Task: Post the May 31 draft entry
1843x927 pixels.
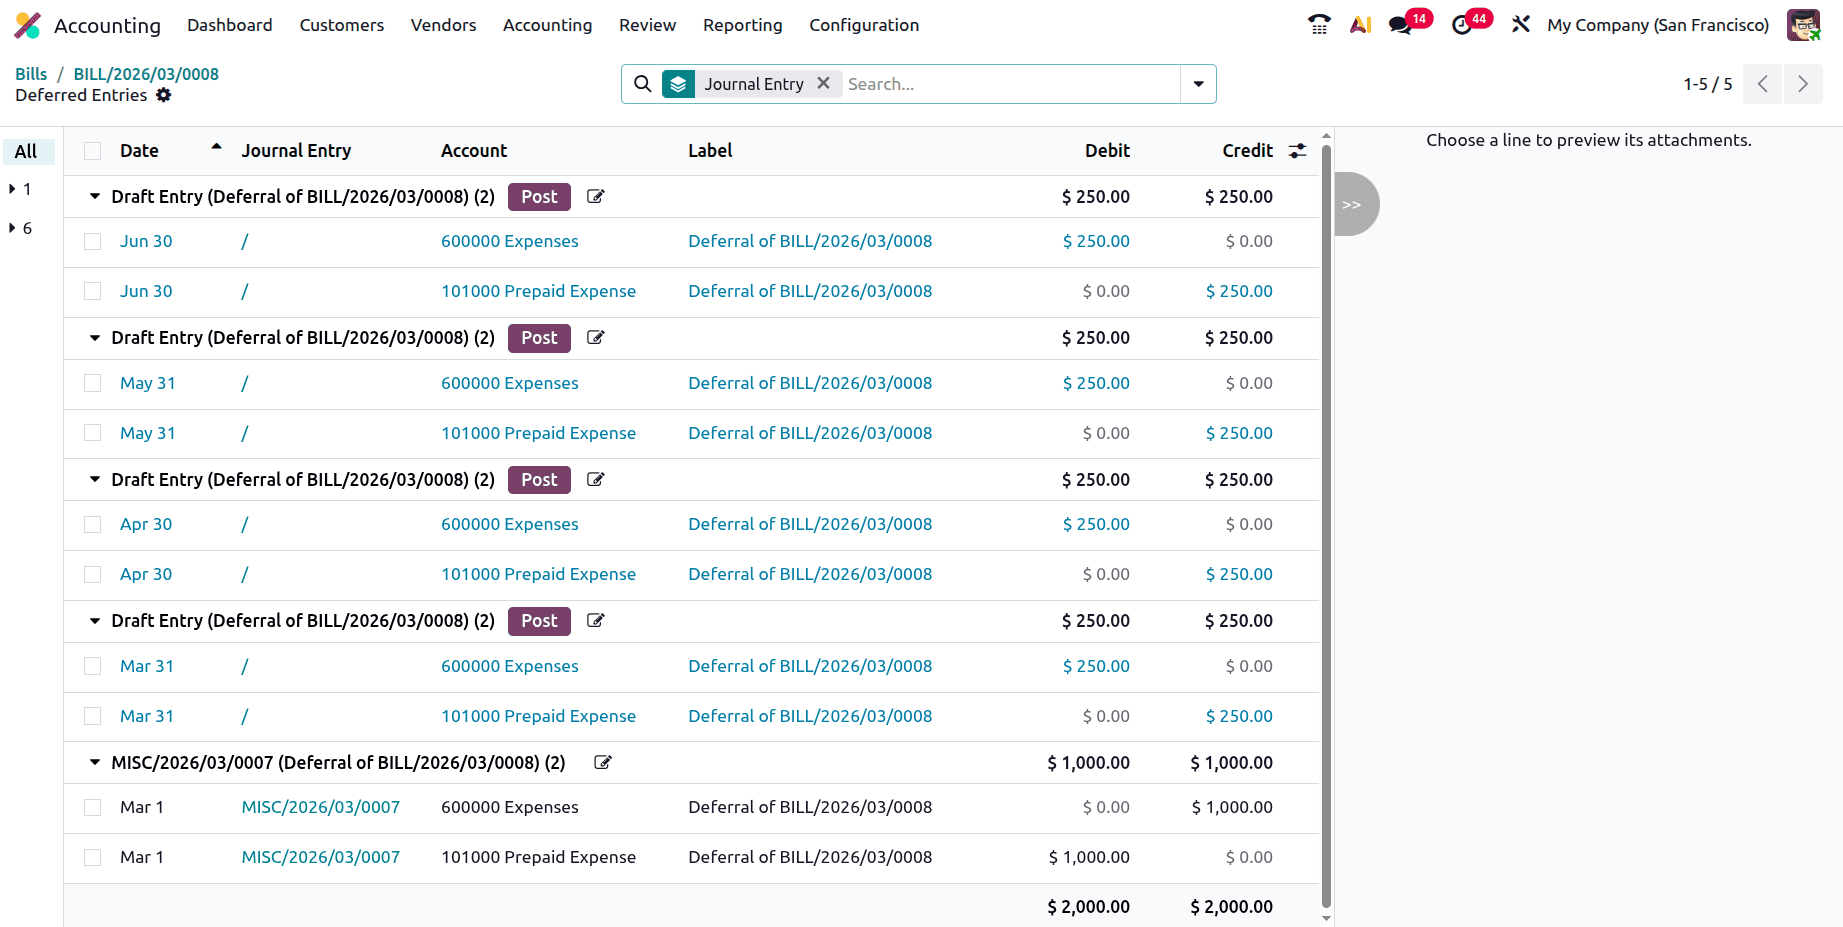Action: pyautogui.click(x=539, y=338)
